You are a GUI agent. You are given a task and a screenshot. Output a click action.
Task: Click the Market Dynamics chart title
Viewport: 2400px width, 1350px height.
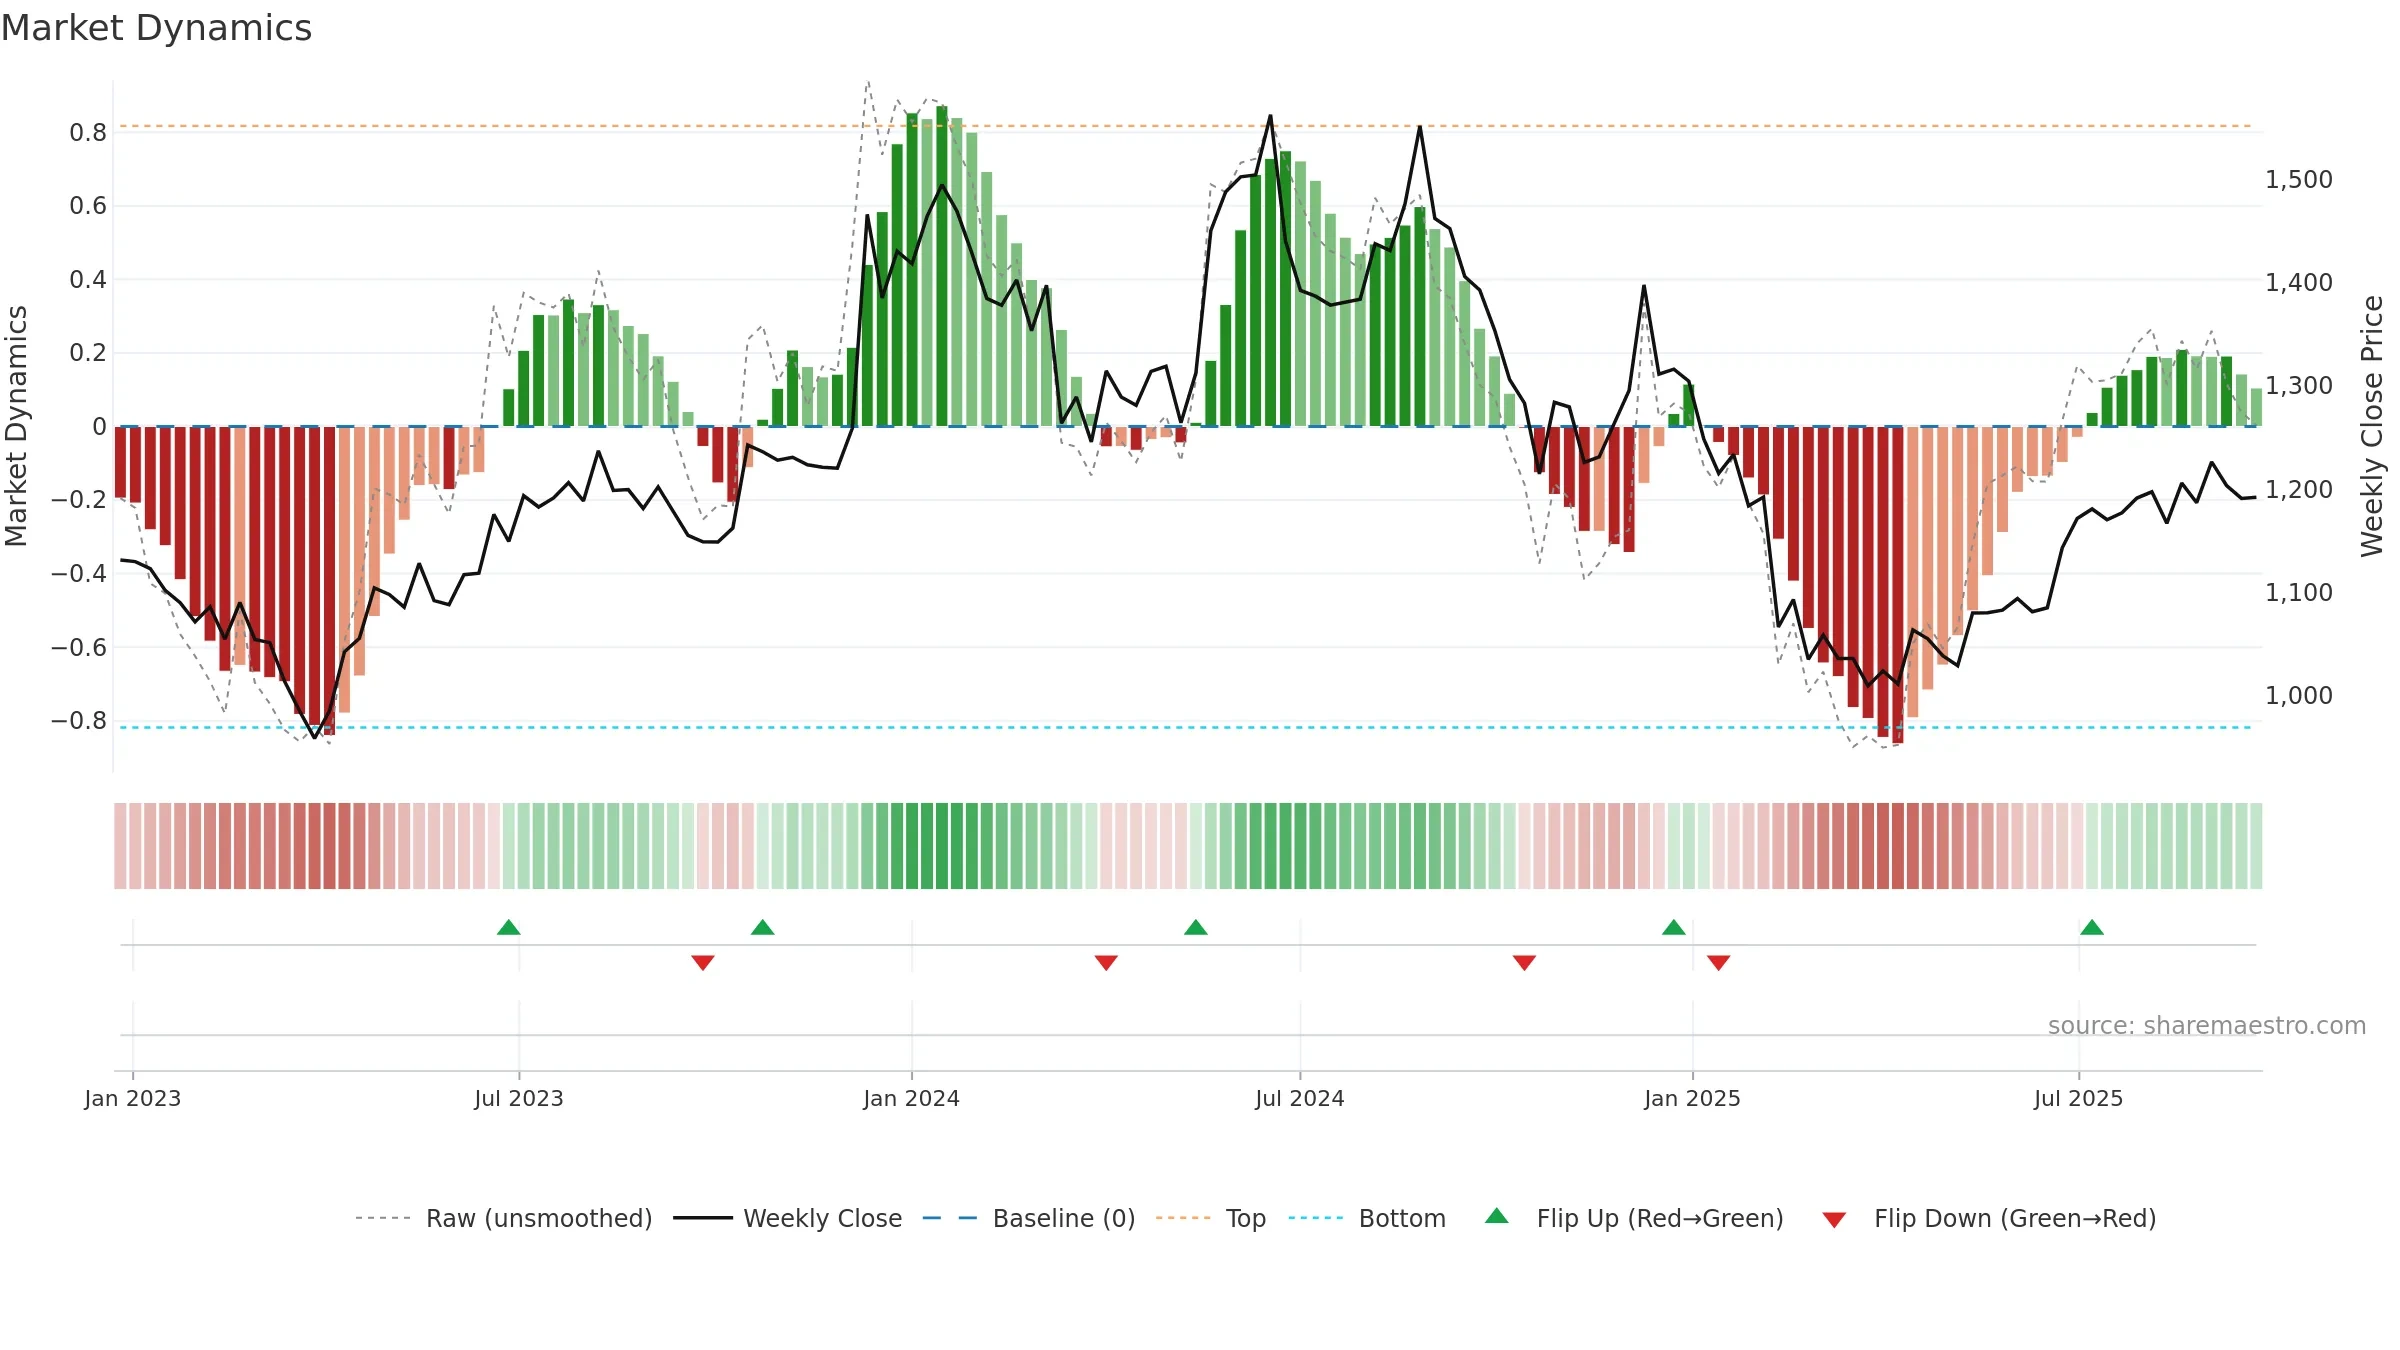tap(157, 28)
